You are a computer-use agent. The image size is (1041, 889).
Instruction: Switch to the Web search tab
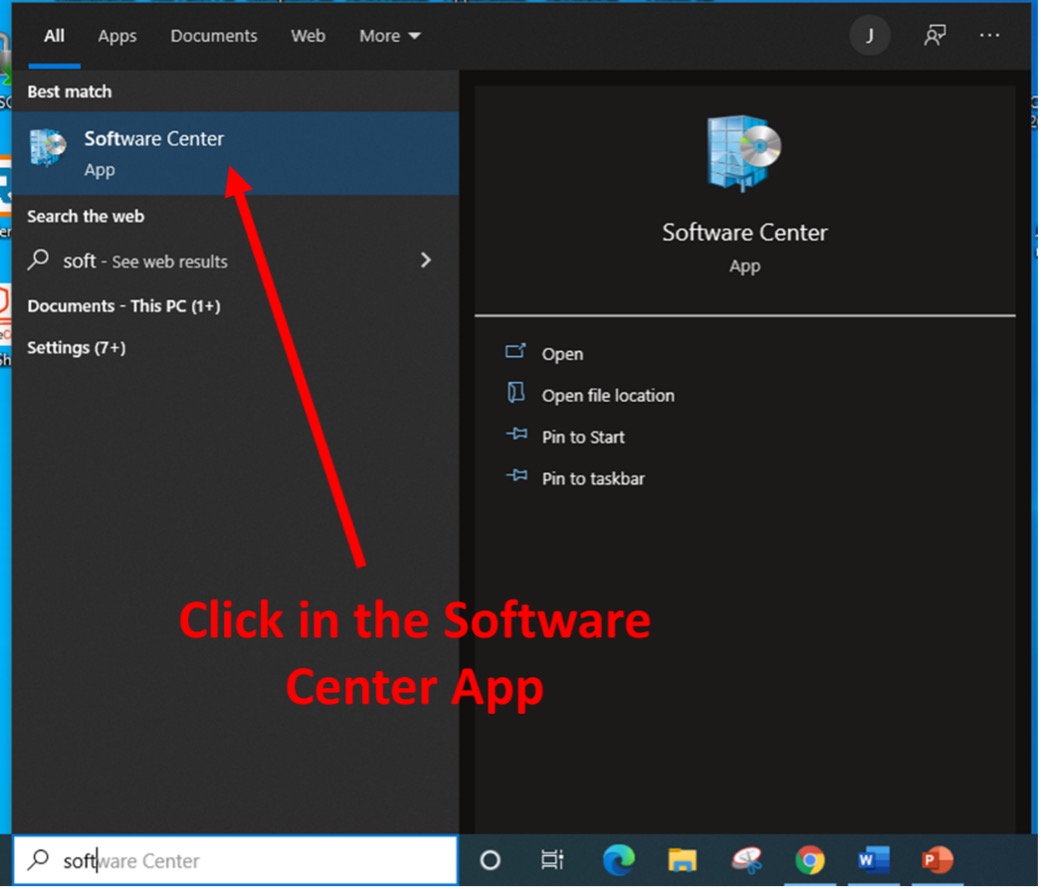308,36
